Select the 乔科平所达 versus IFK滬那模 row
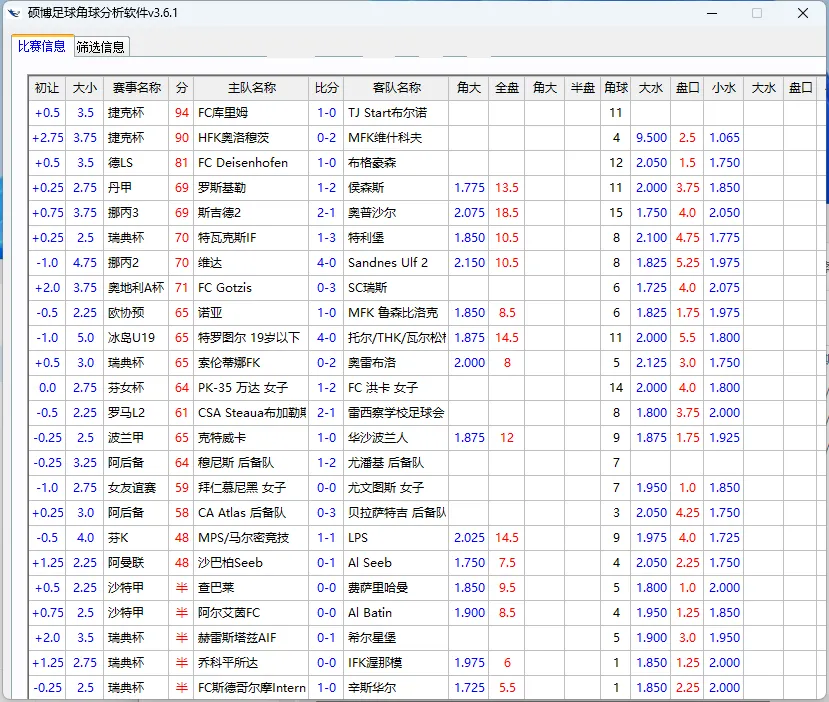Image resolution: width=829 pixels, height=702 pixels. click(300, 662)
